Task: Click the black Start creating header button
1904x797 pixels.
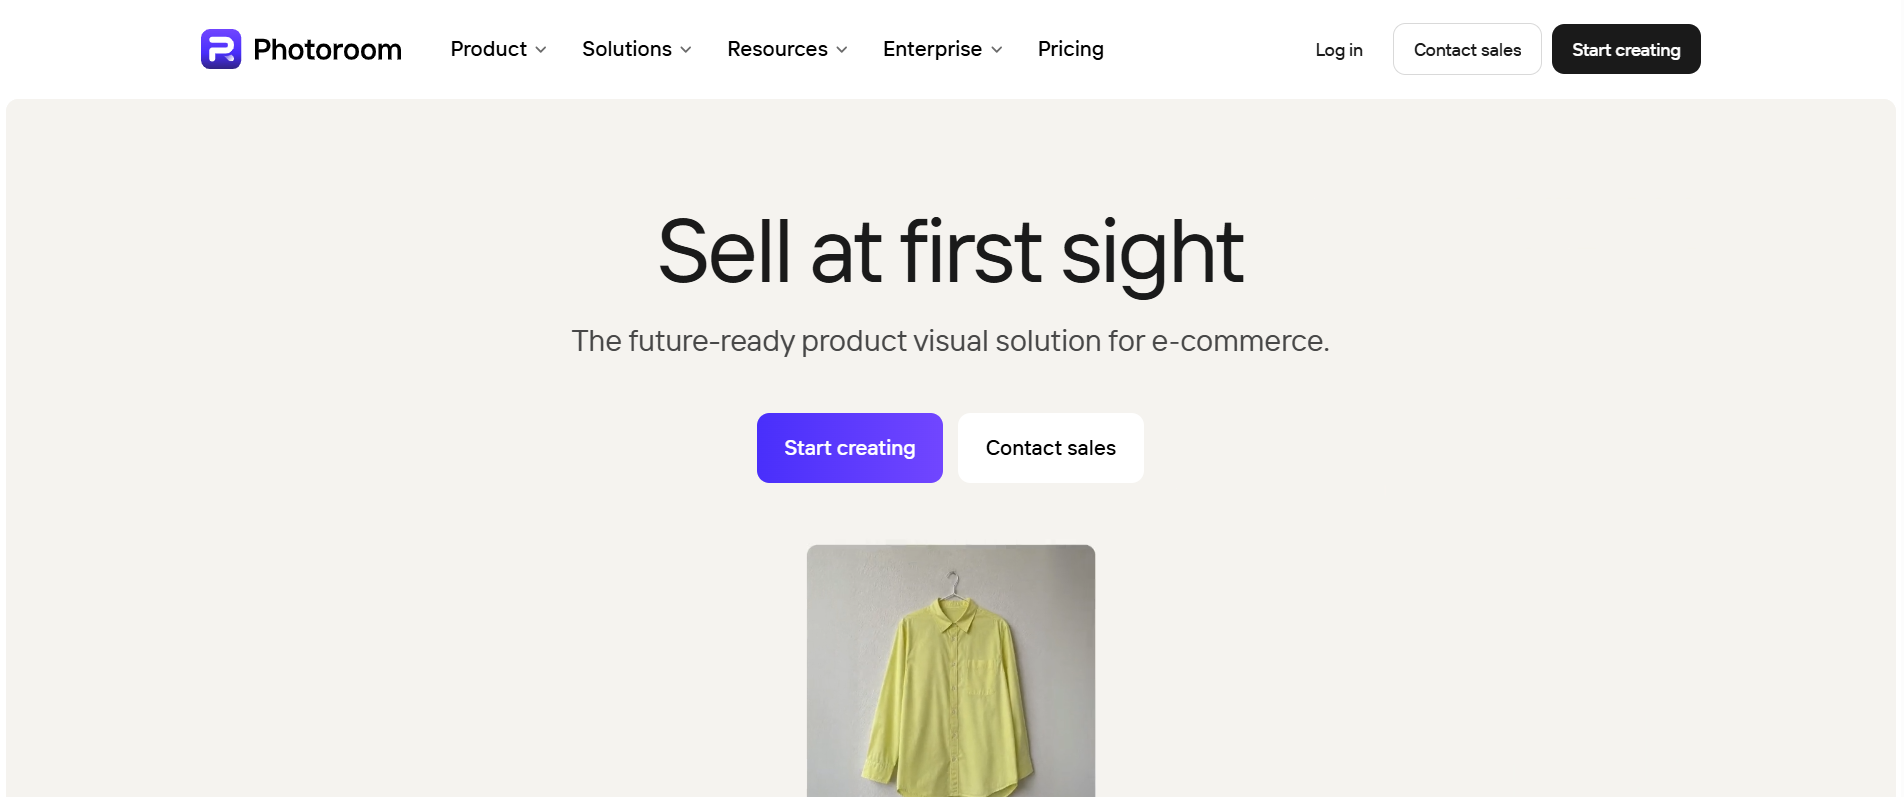Action: click(x=1626, y=49)
